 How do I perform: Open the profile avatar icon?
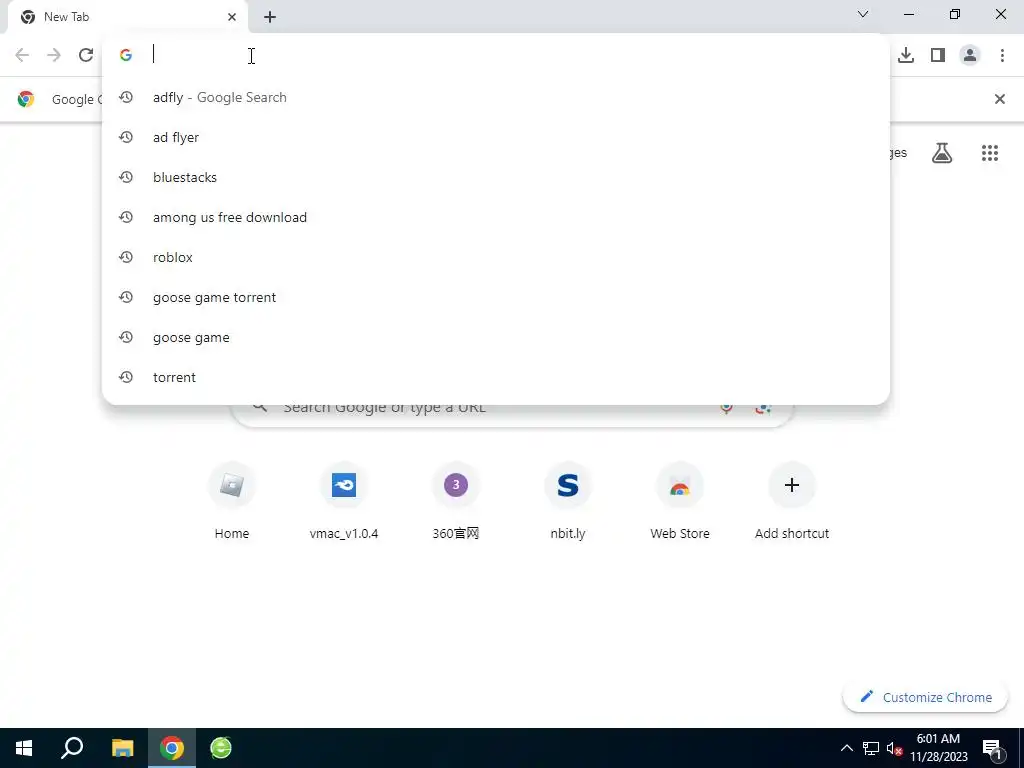[970, 55]
